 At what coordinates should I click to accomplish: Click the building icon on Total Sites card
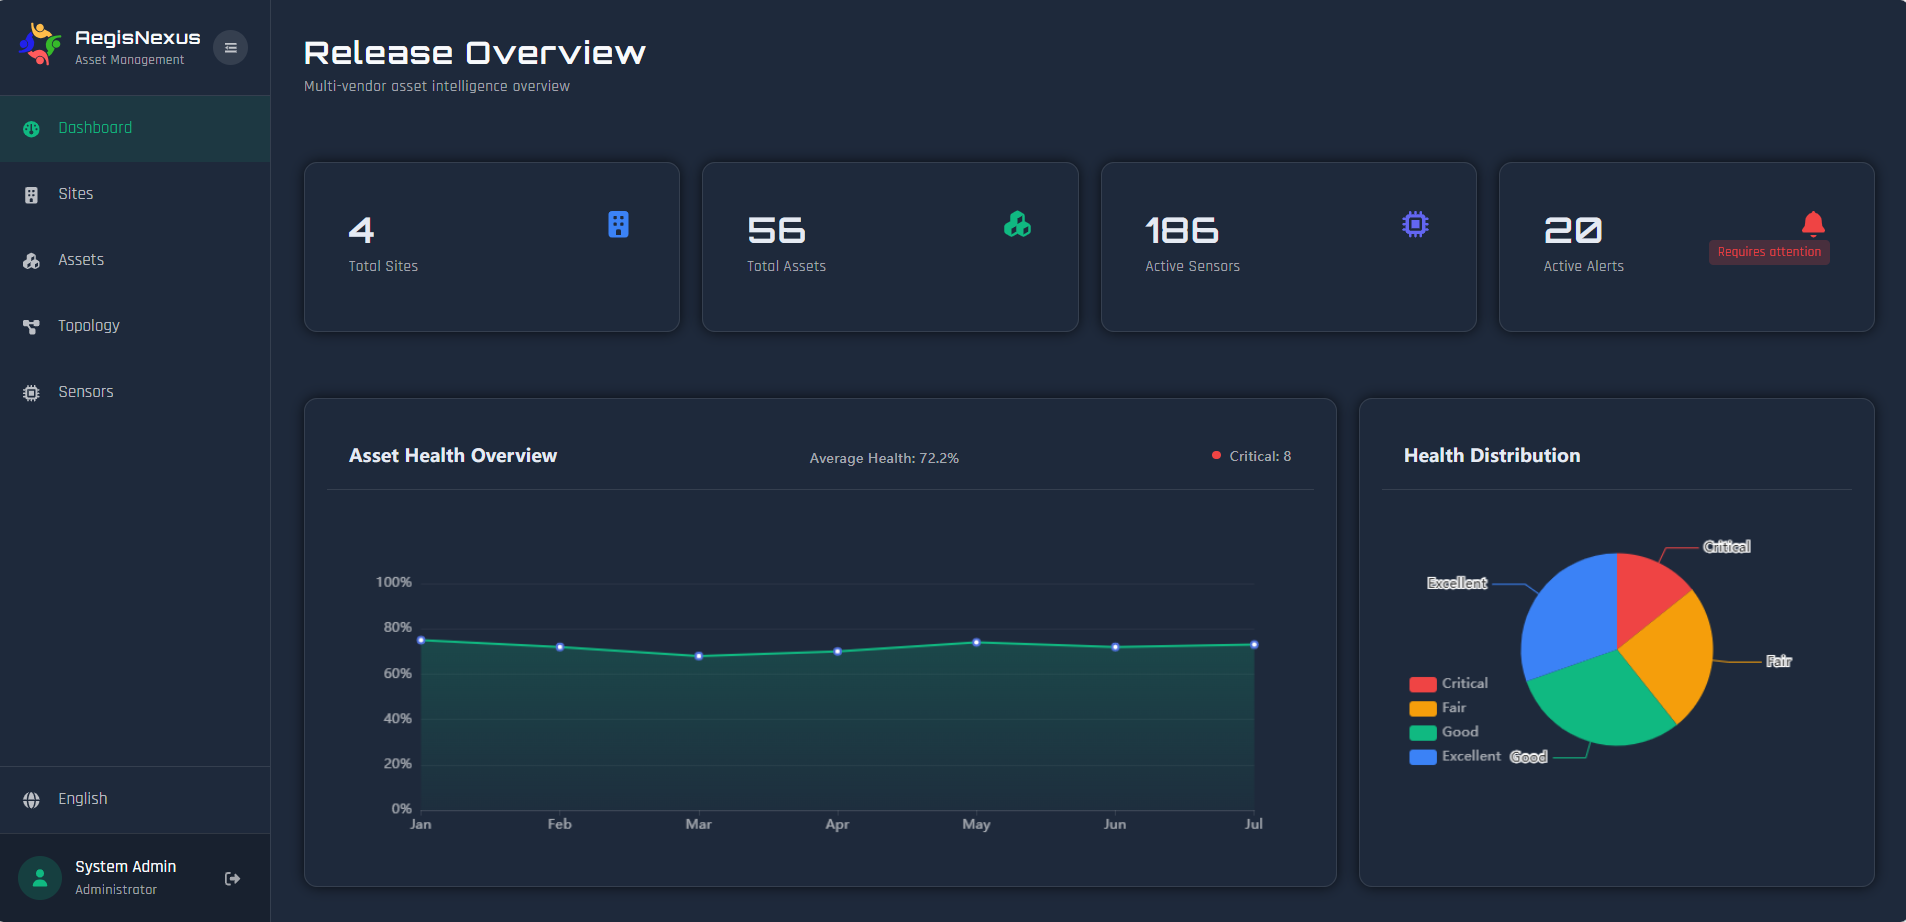click(x=618, y=225)
